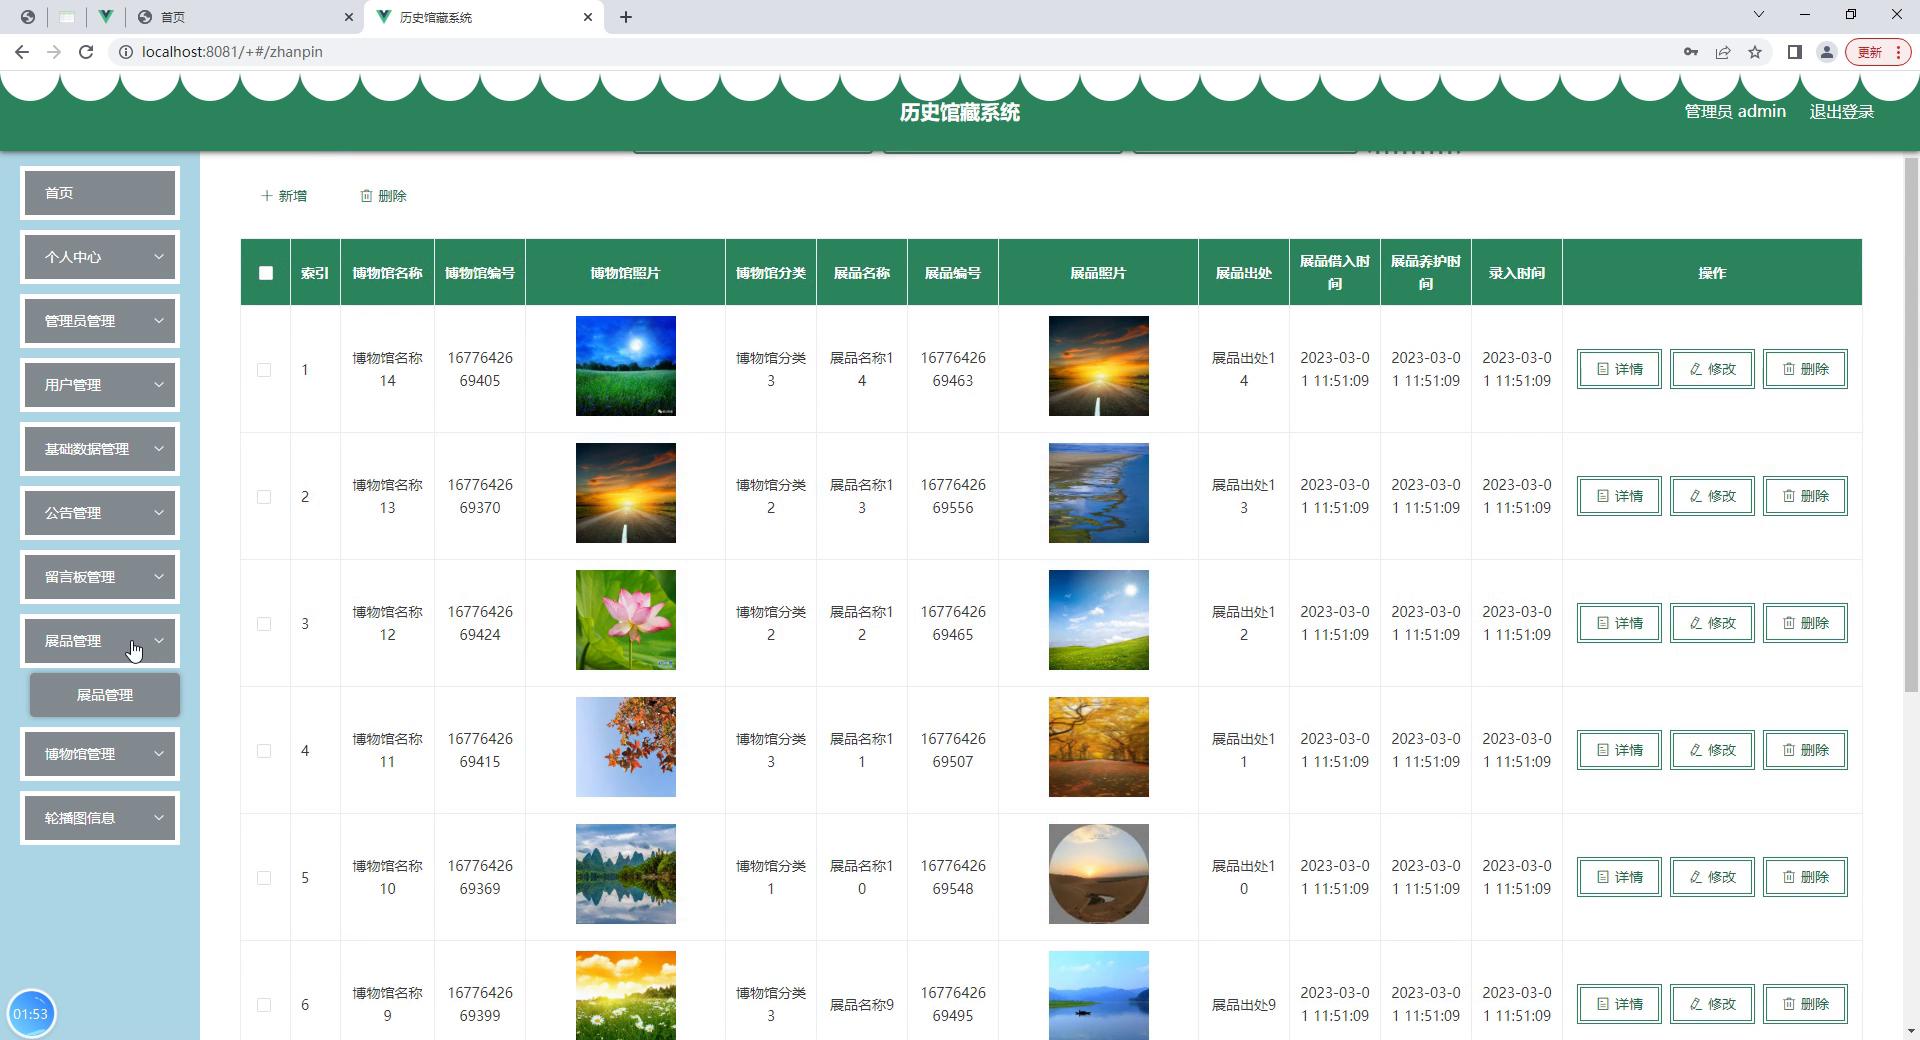Open the share page icon in address bar
This screenshot has width=1920, height=1040.
1723,52
